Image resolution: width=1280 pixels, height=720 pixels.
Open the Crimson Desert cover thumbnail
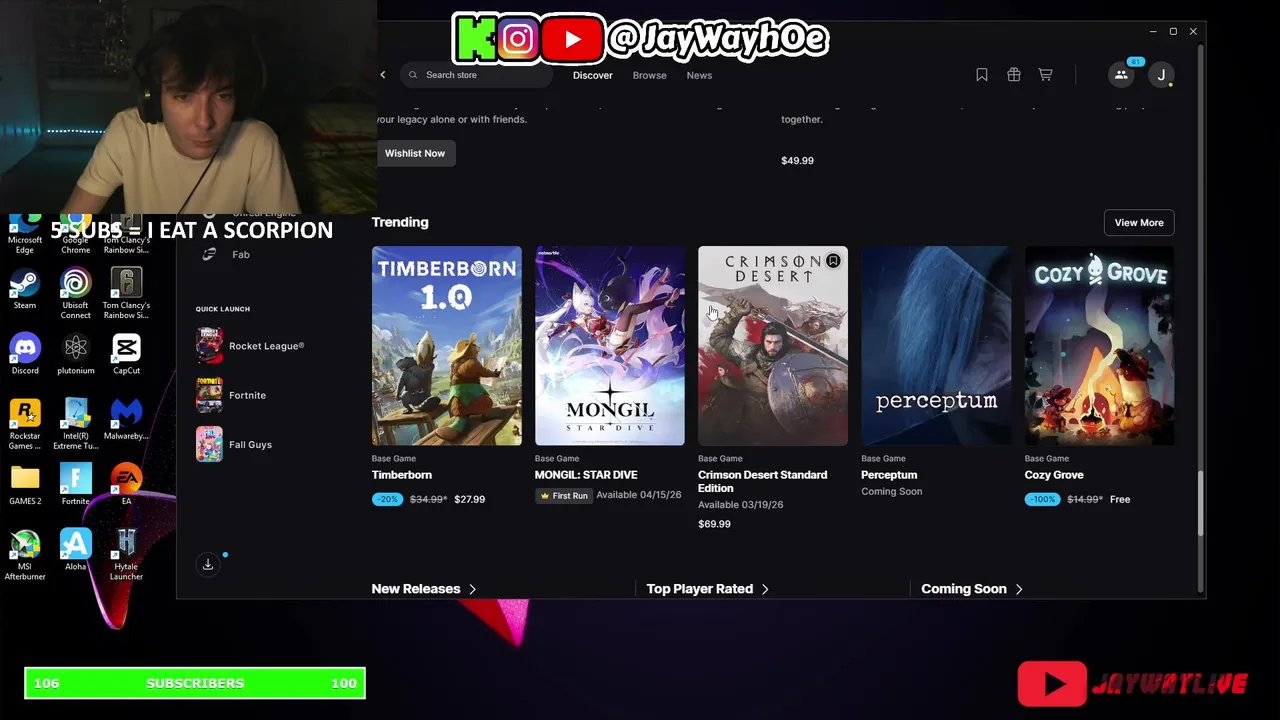pyautogui.click(x=773, y=345)
